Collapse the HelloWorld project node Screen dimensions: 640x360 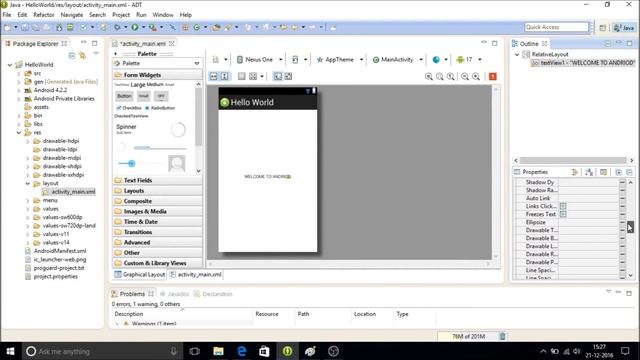pos(10,64)
